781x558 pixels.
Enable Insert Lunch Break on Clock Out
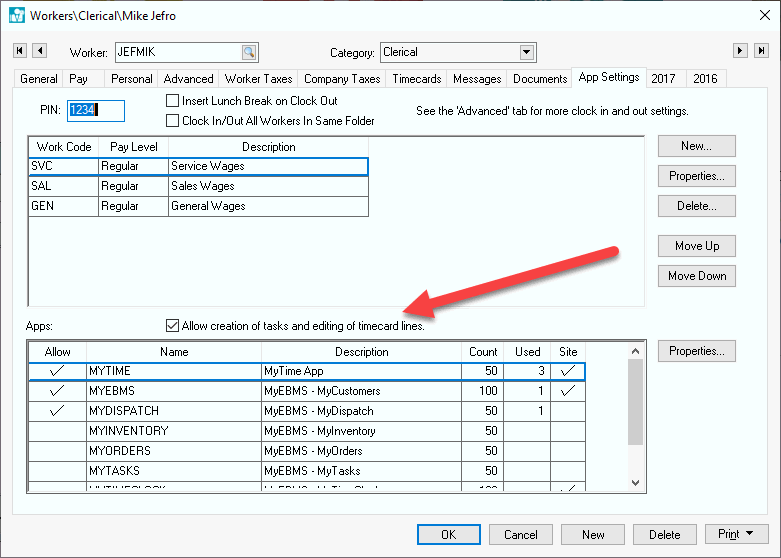[x=173, y=101]
